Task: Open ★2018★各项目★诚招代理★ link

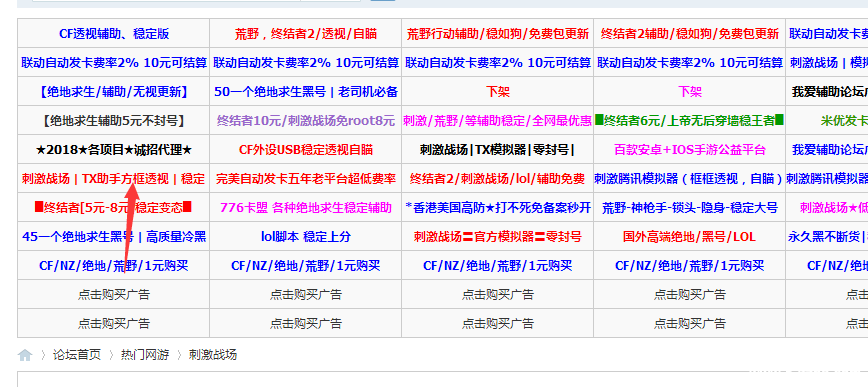Action: 114,149
